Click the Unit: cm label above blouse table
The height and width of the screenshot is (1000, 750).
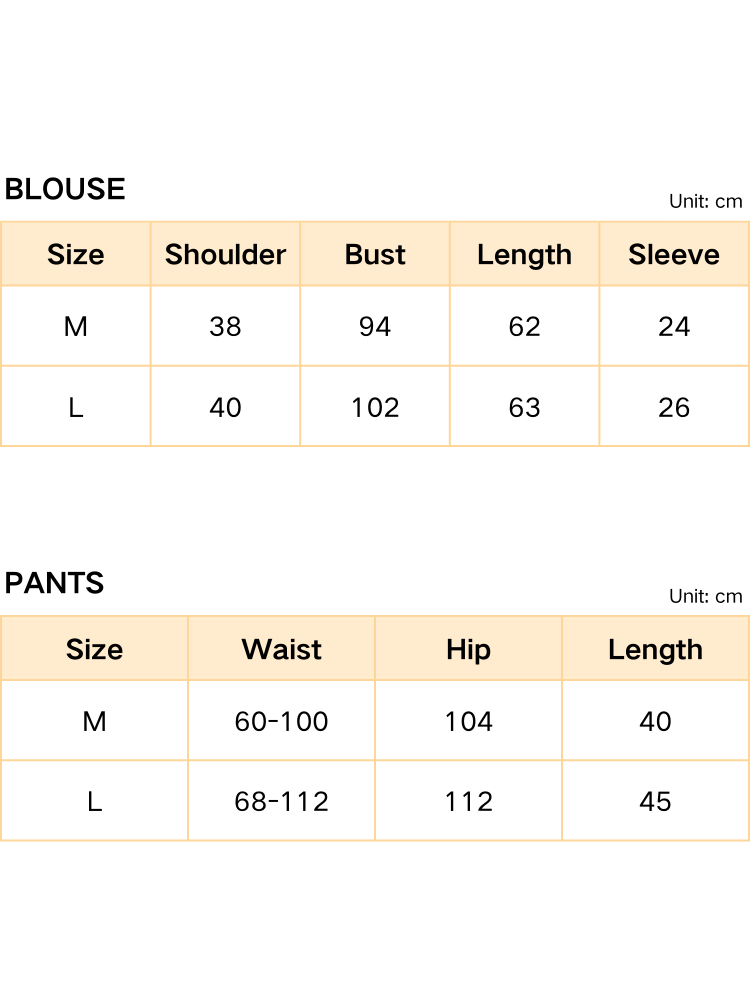(x=705, y=202)
